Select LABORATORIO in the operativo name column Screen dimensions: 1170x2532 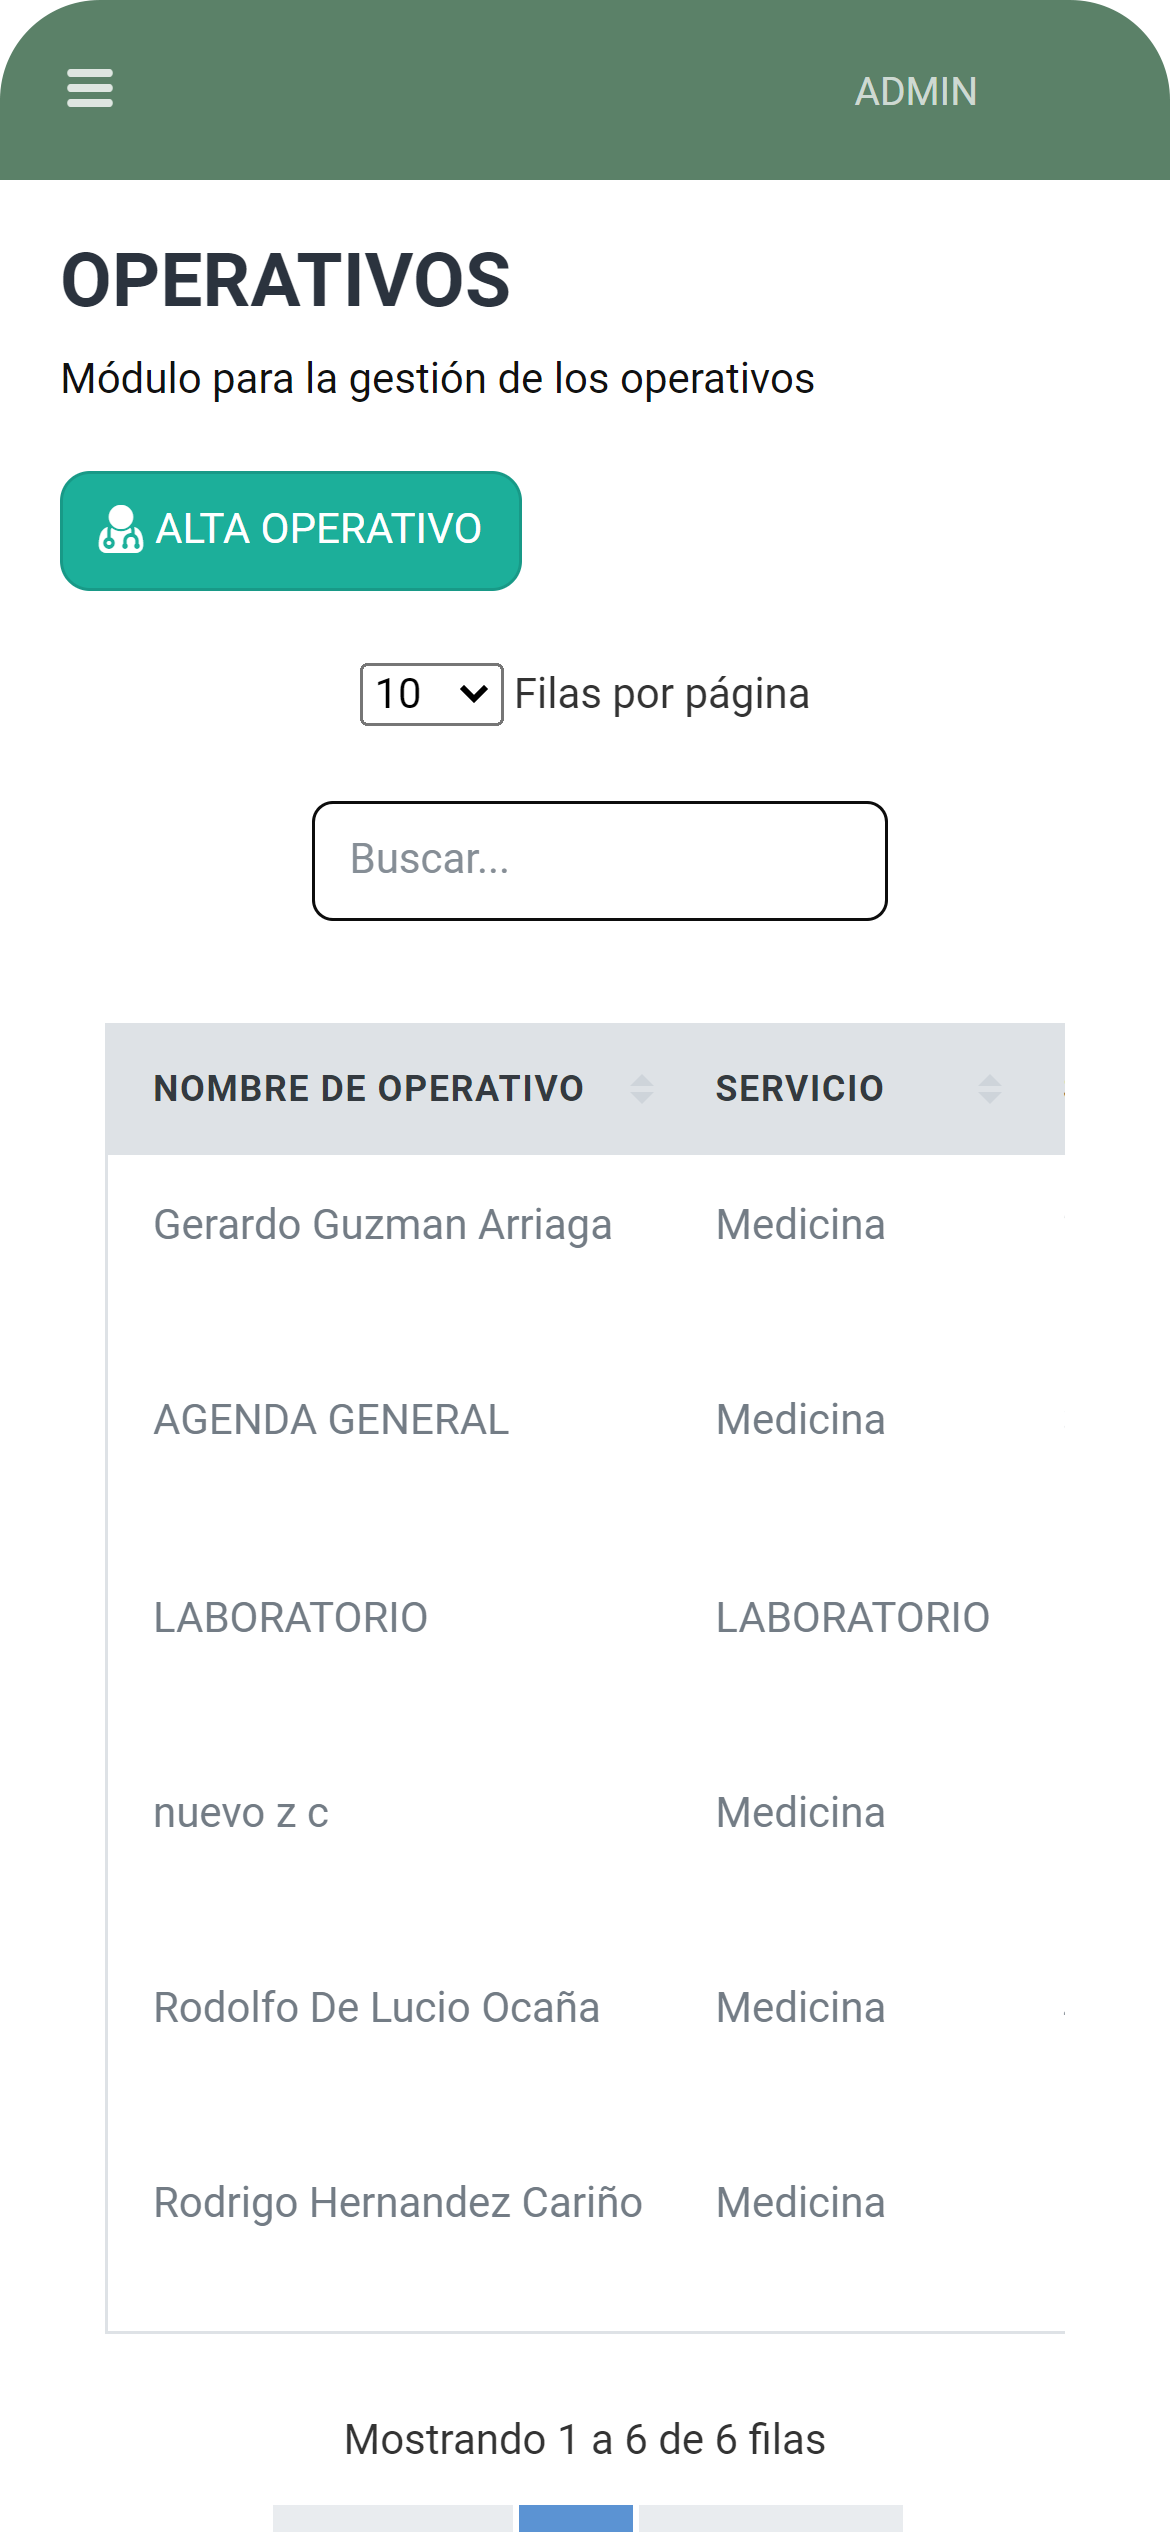pos(290,1617)
